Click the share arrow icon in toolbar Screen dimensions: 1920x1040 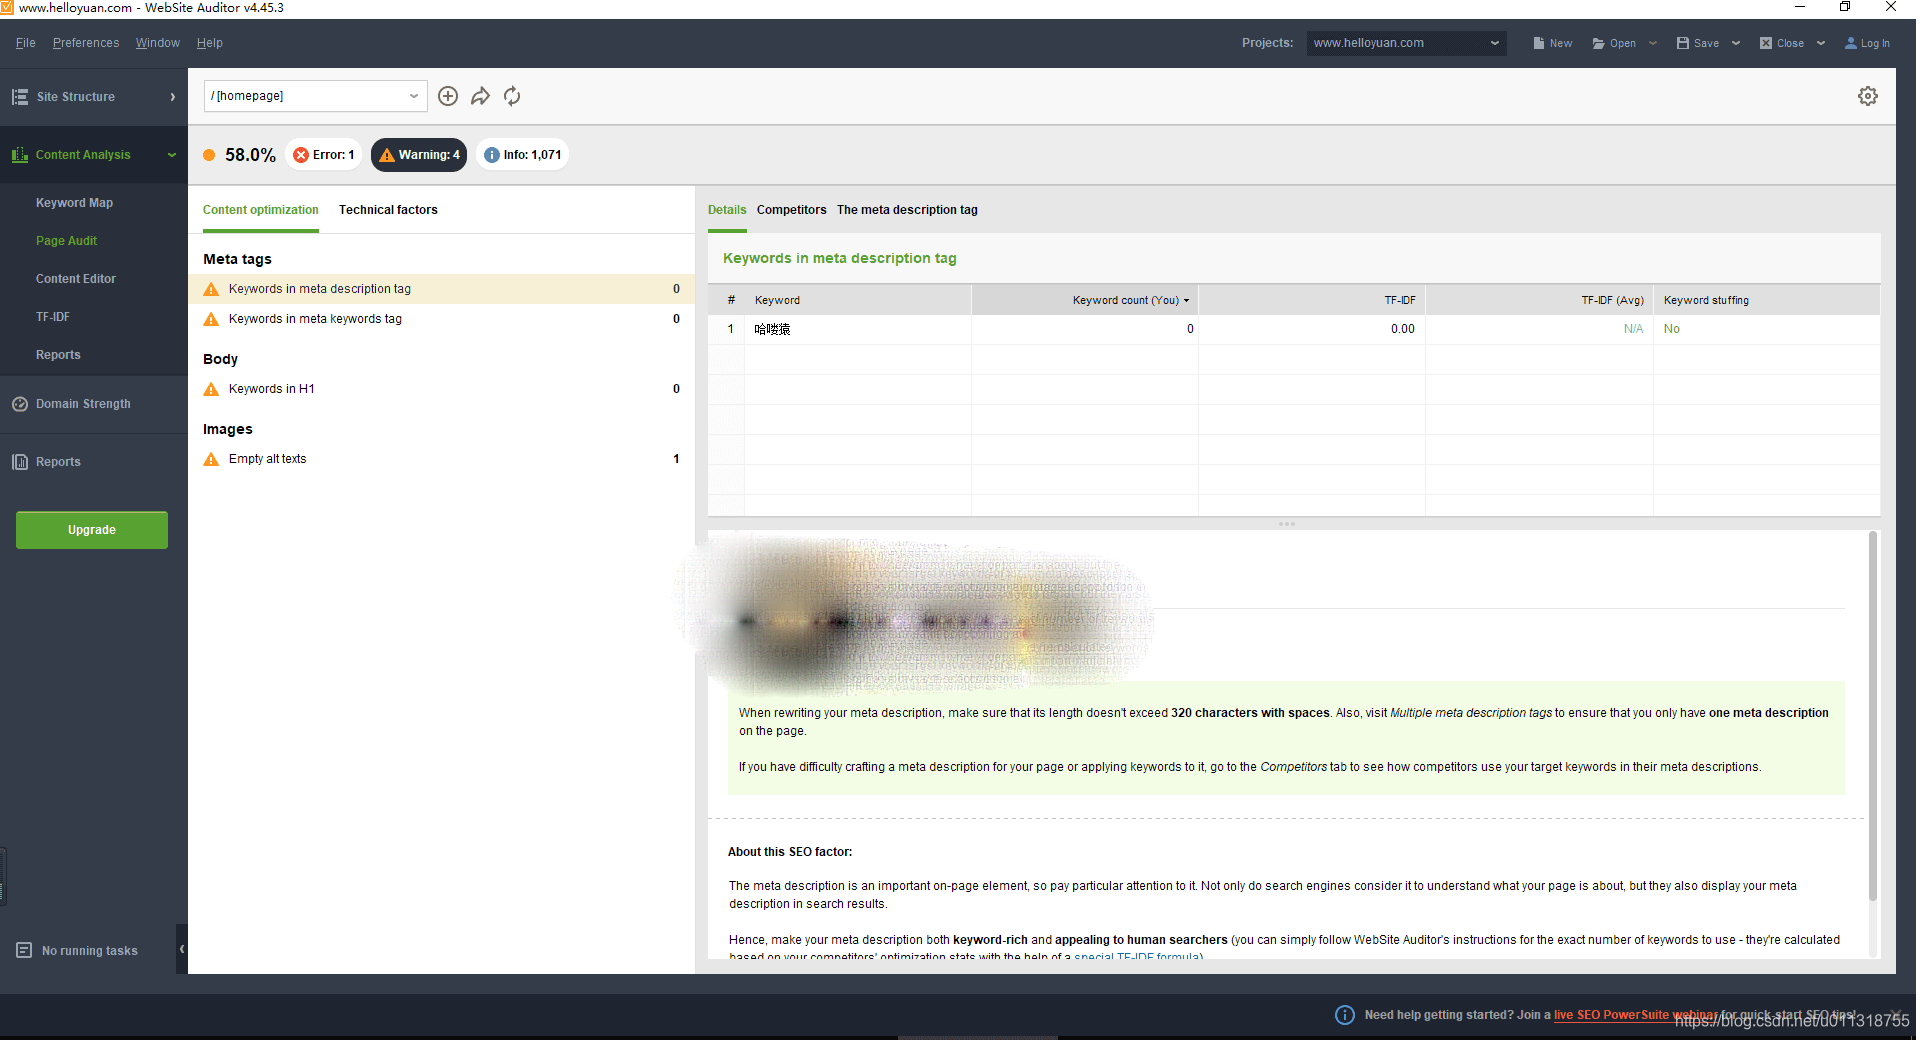point(480,96)
